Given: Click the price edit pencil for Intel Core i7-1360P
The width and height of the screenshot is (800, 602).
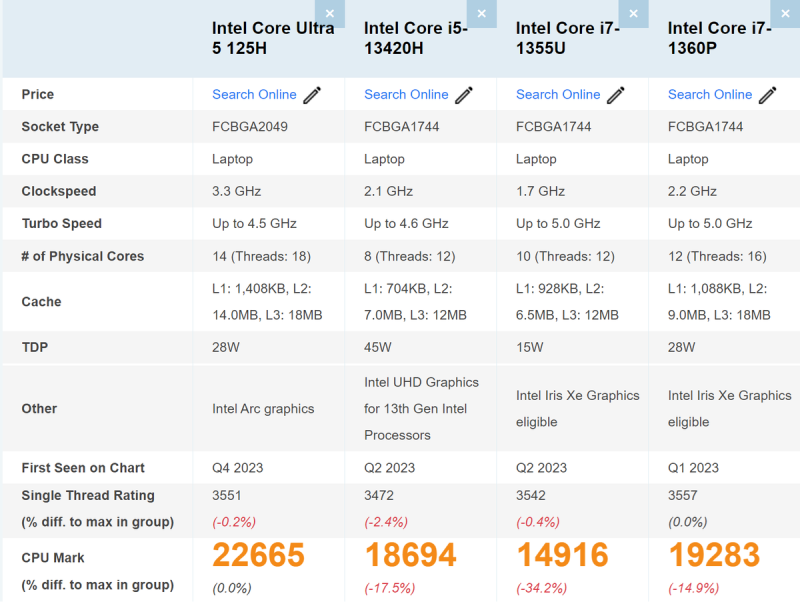Looking at the screenshot, I should [766, 94].
